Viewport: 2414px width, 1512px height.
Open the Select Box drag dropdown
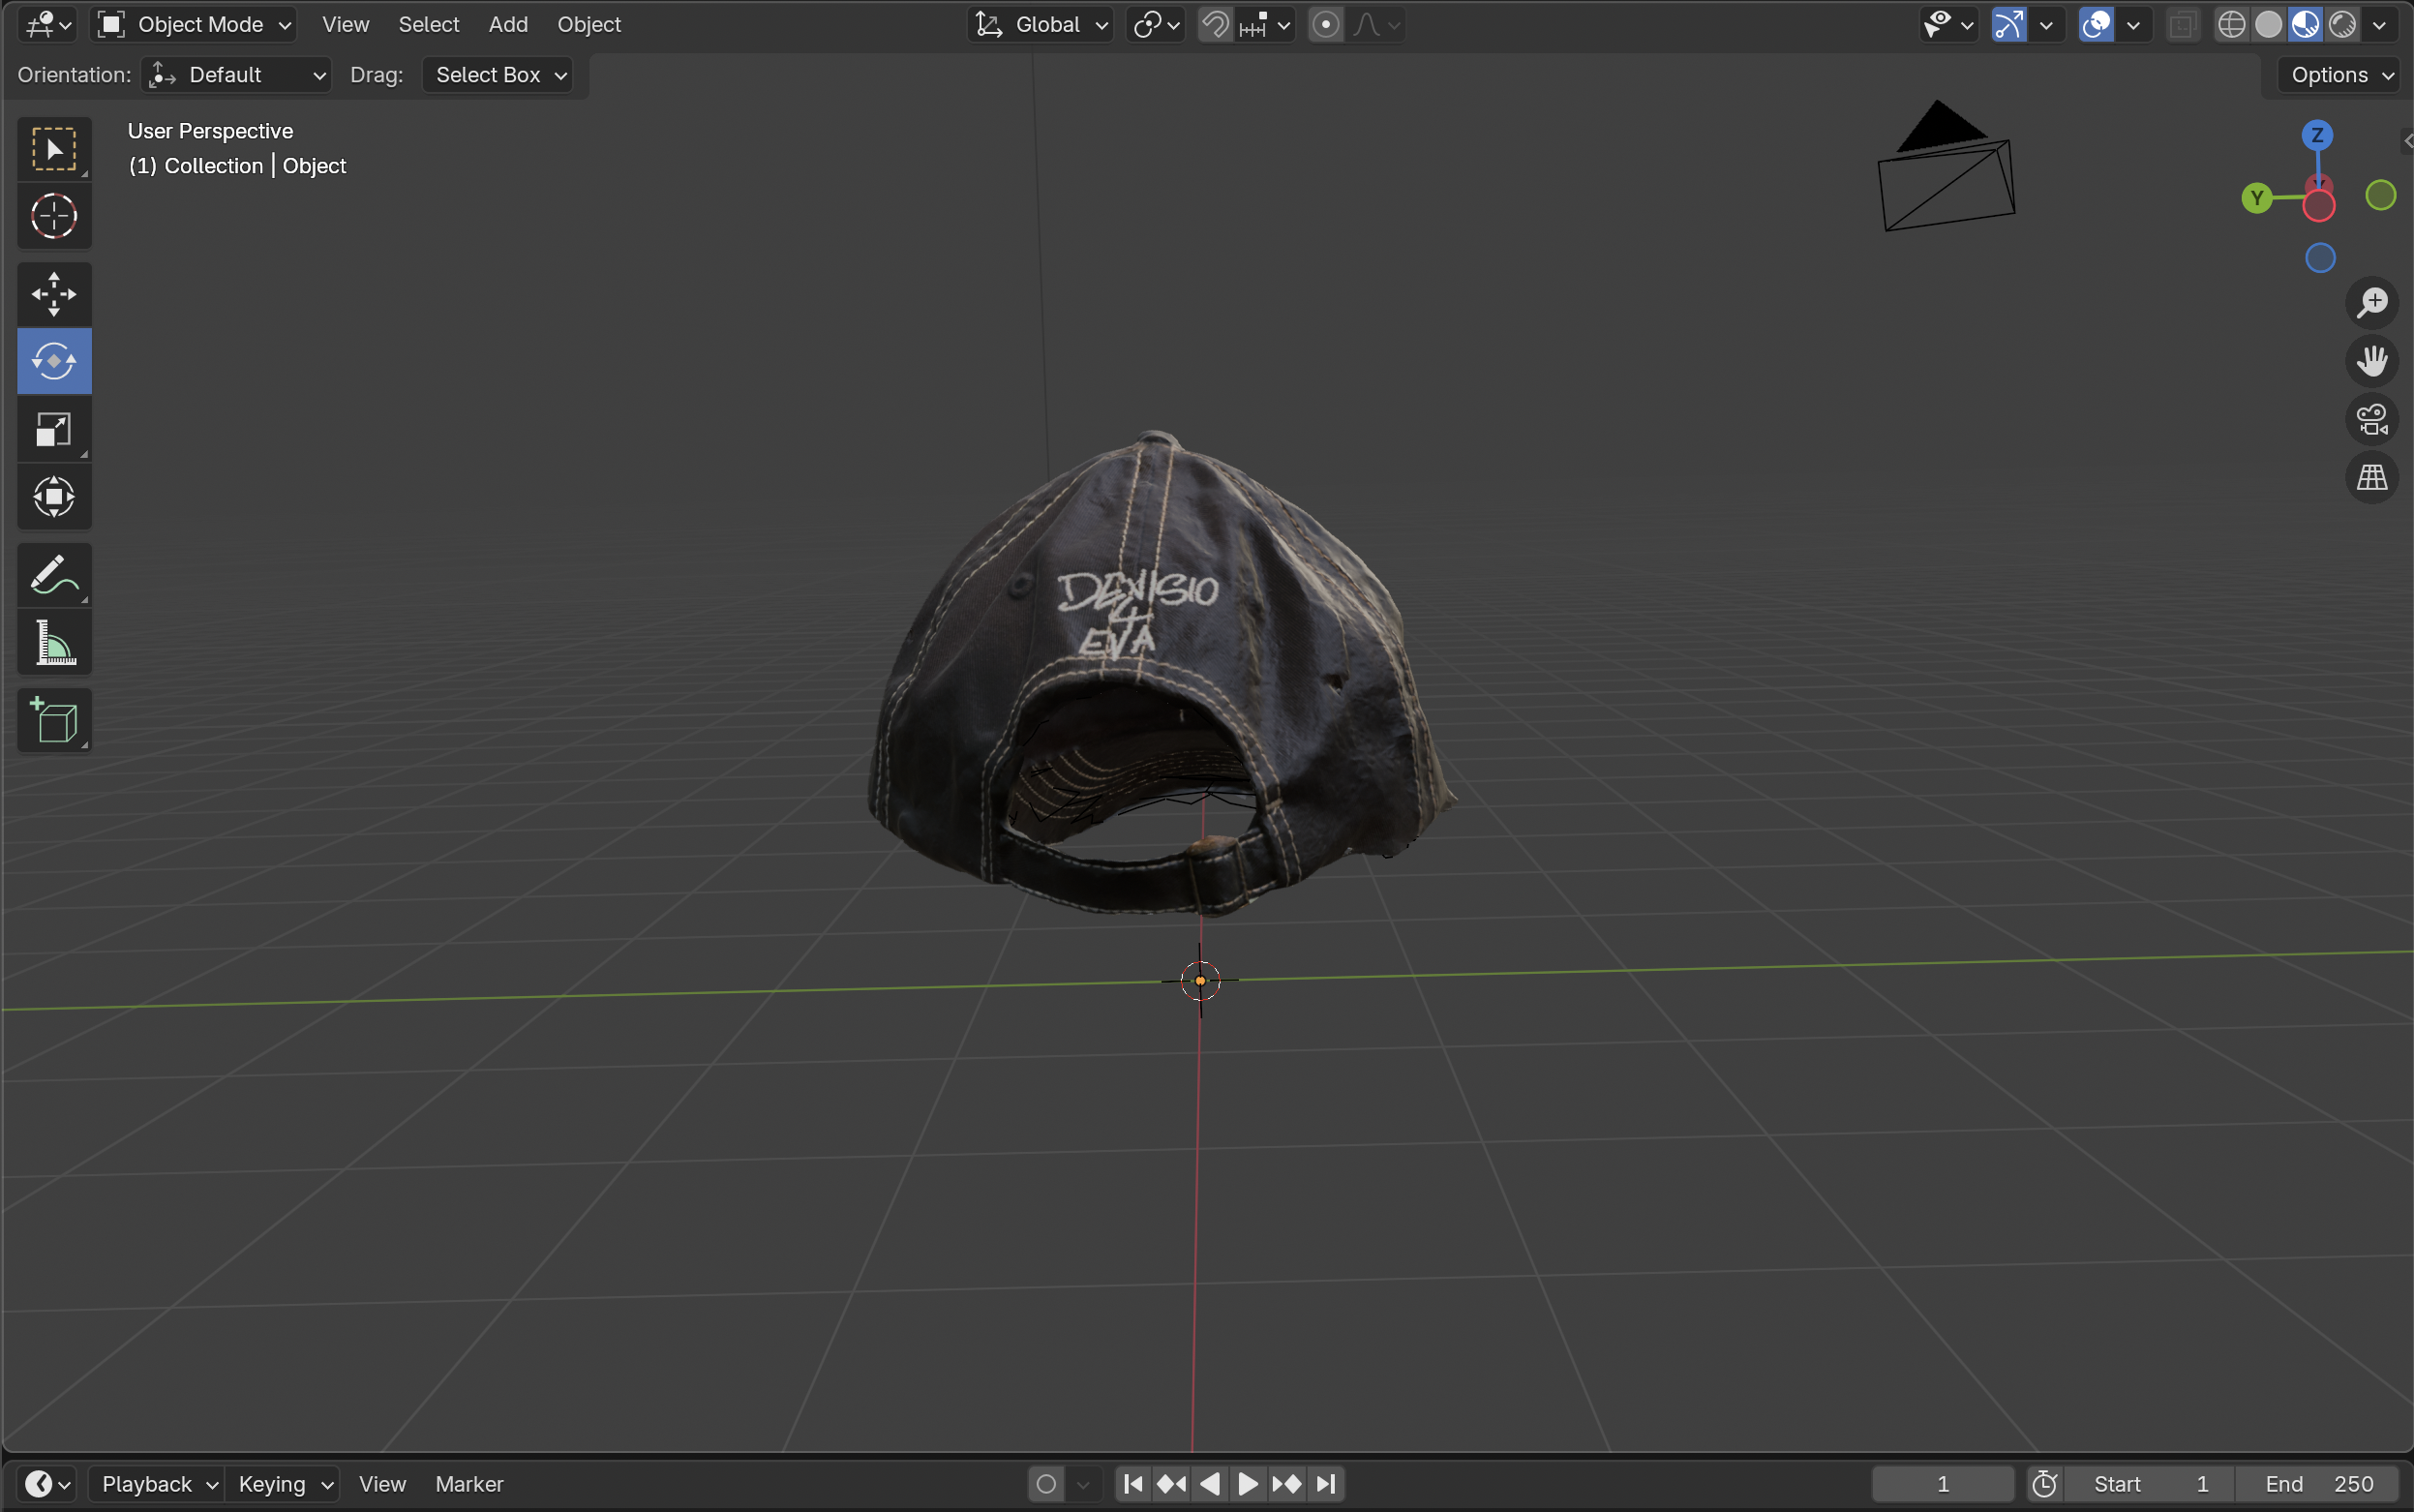[x=498, y=75]
